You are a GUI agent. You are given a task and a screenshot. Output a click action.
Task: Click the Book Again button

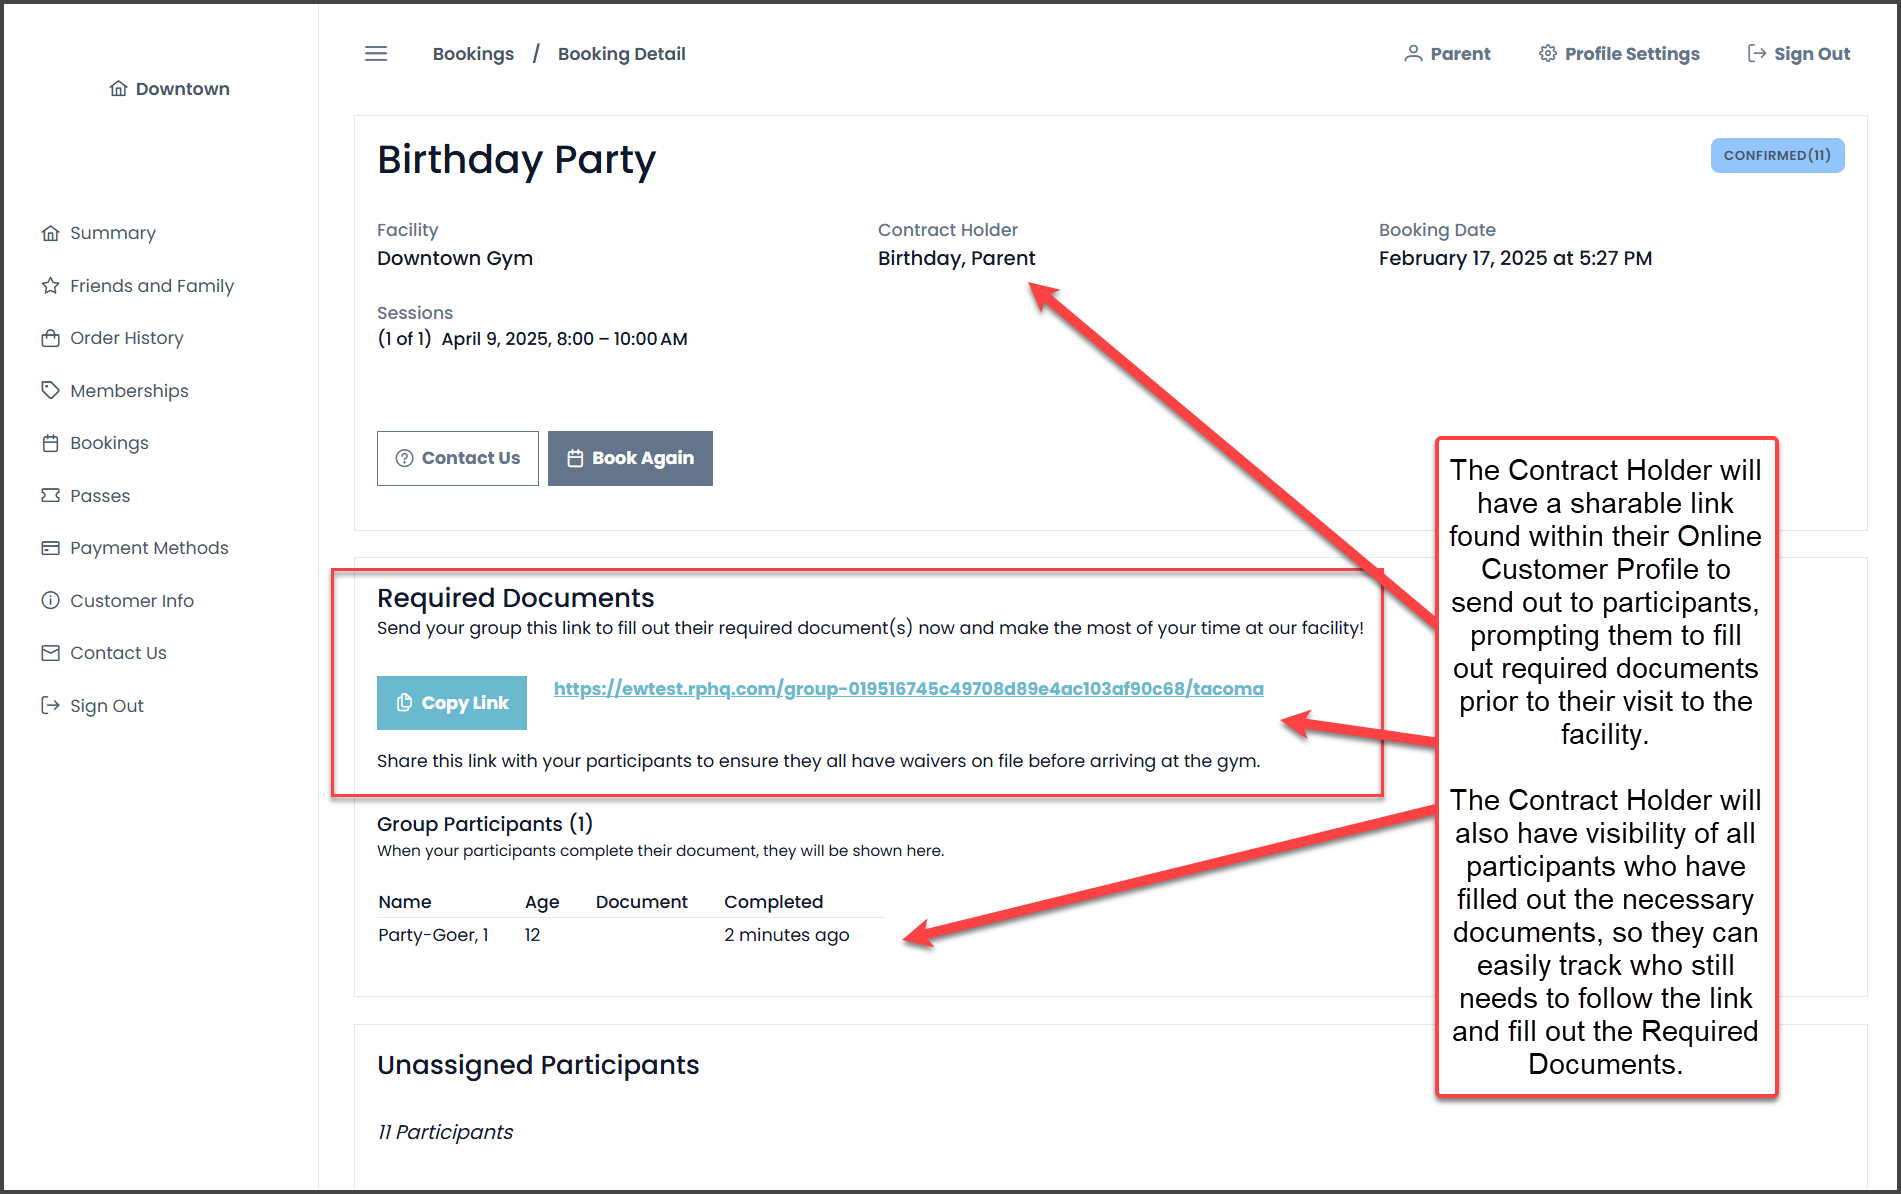(x=630, y=458)
